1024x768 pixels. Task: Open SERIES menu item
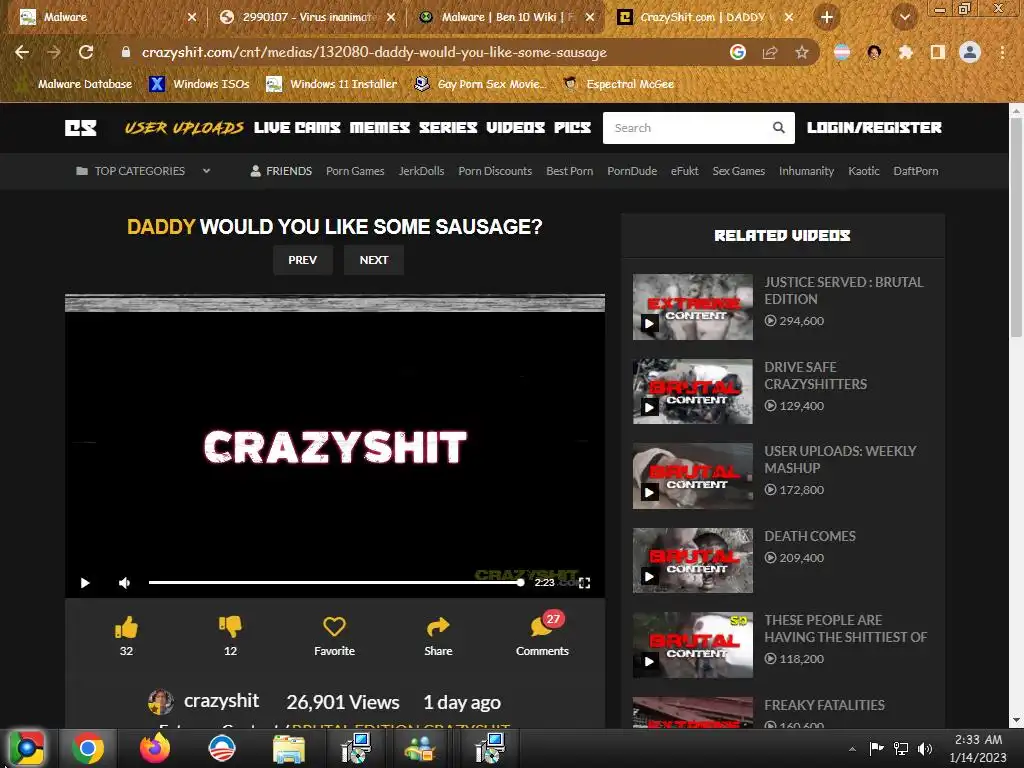[448, 127]
